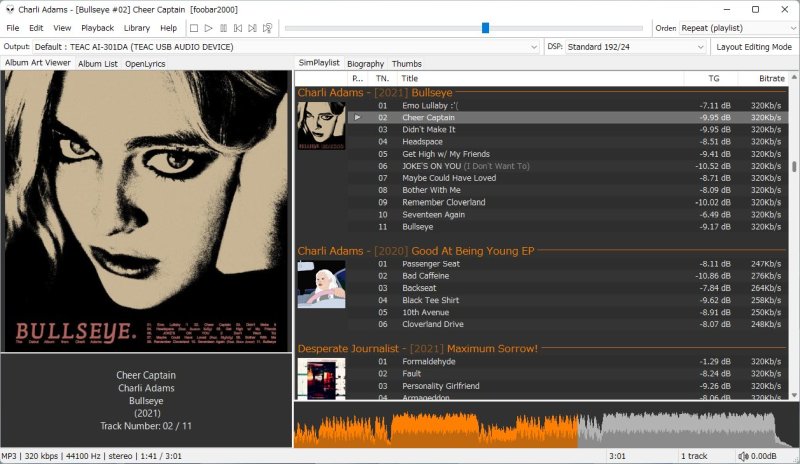Click the volume speaker icon in status bar
Viewport: 800px width, 464px height.
coord(743,456)
